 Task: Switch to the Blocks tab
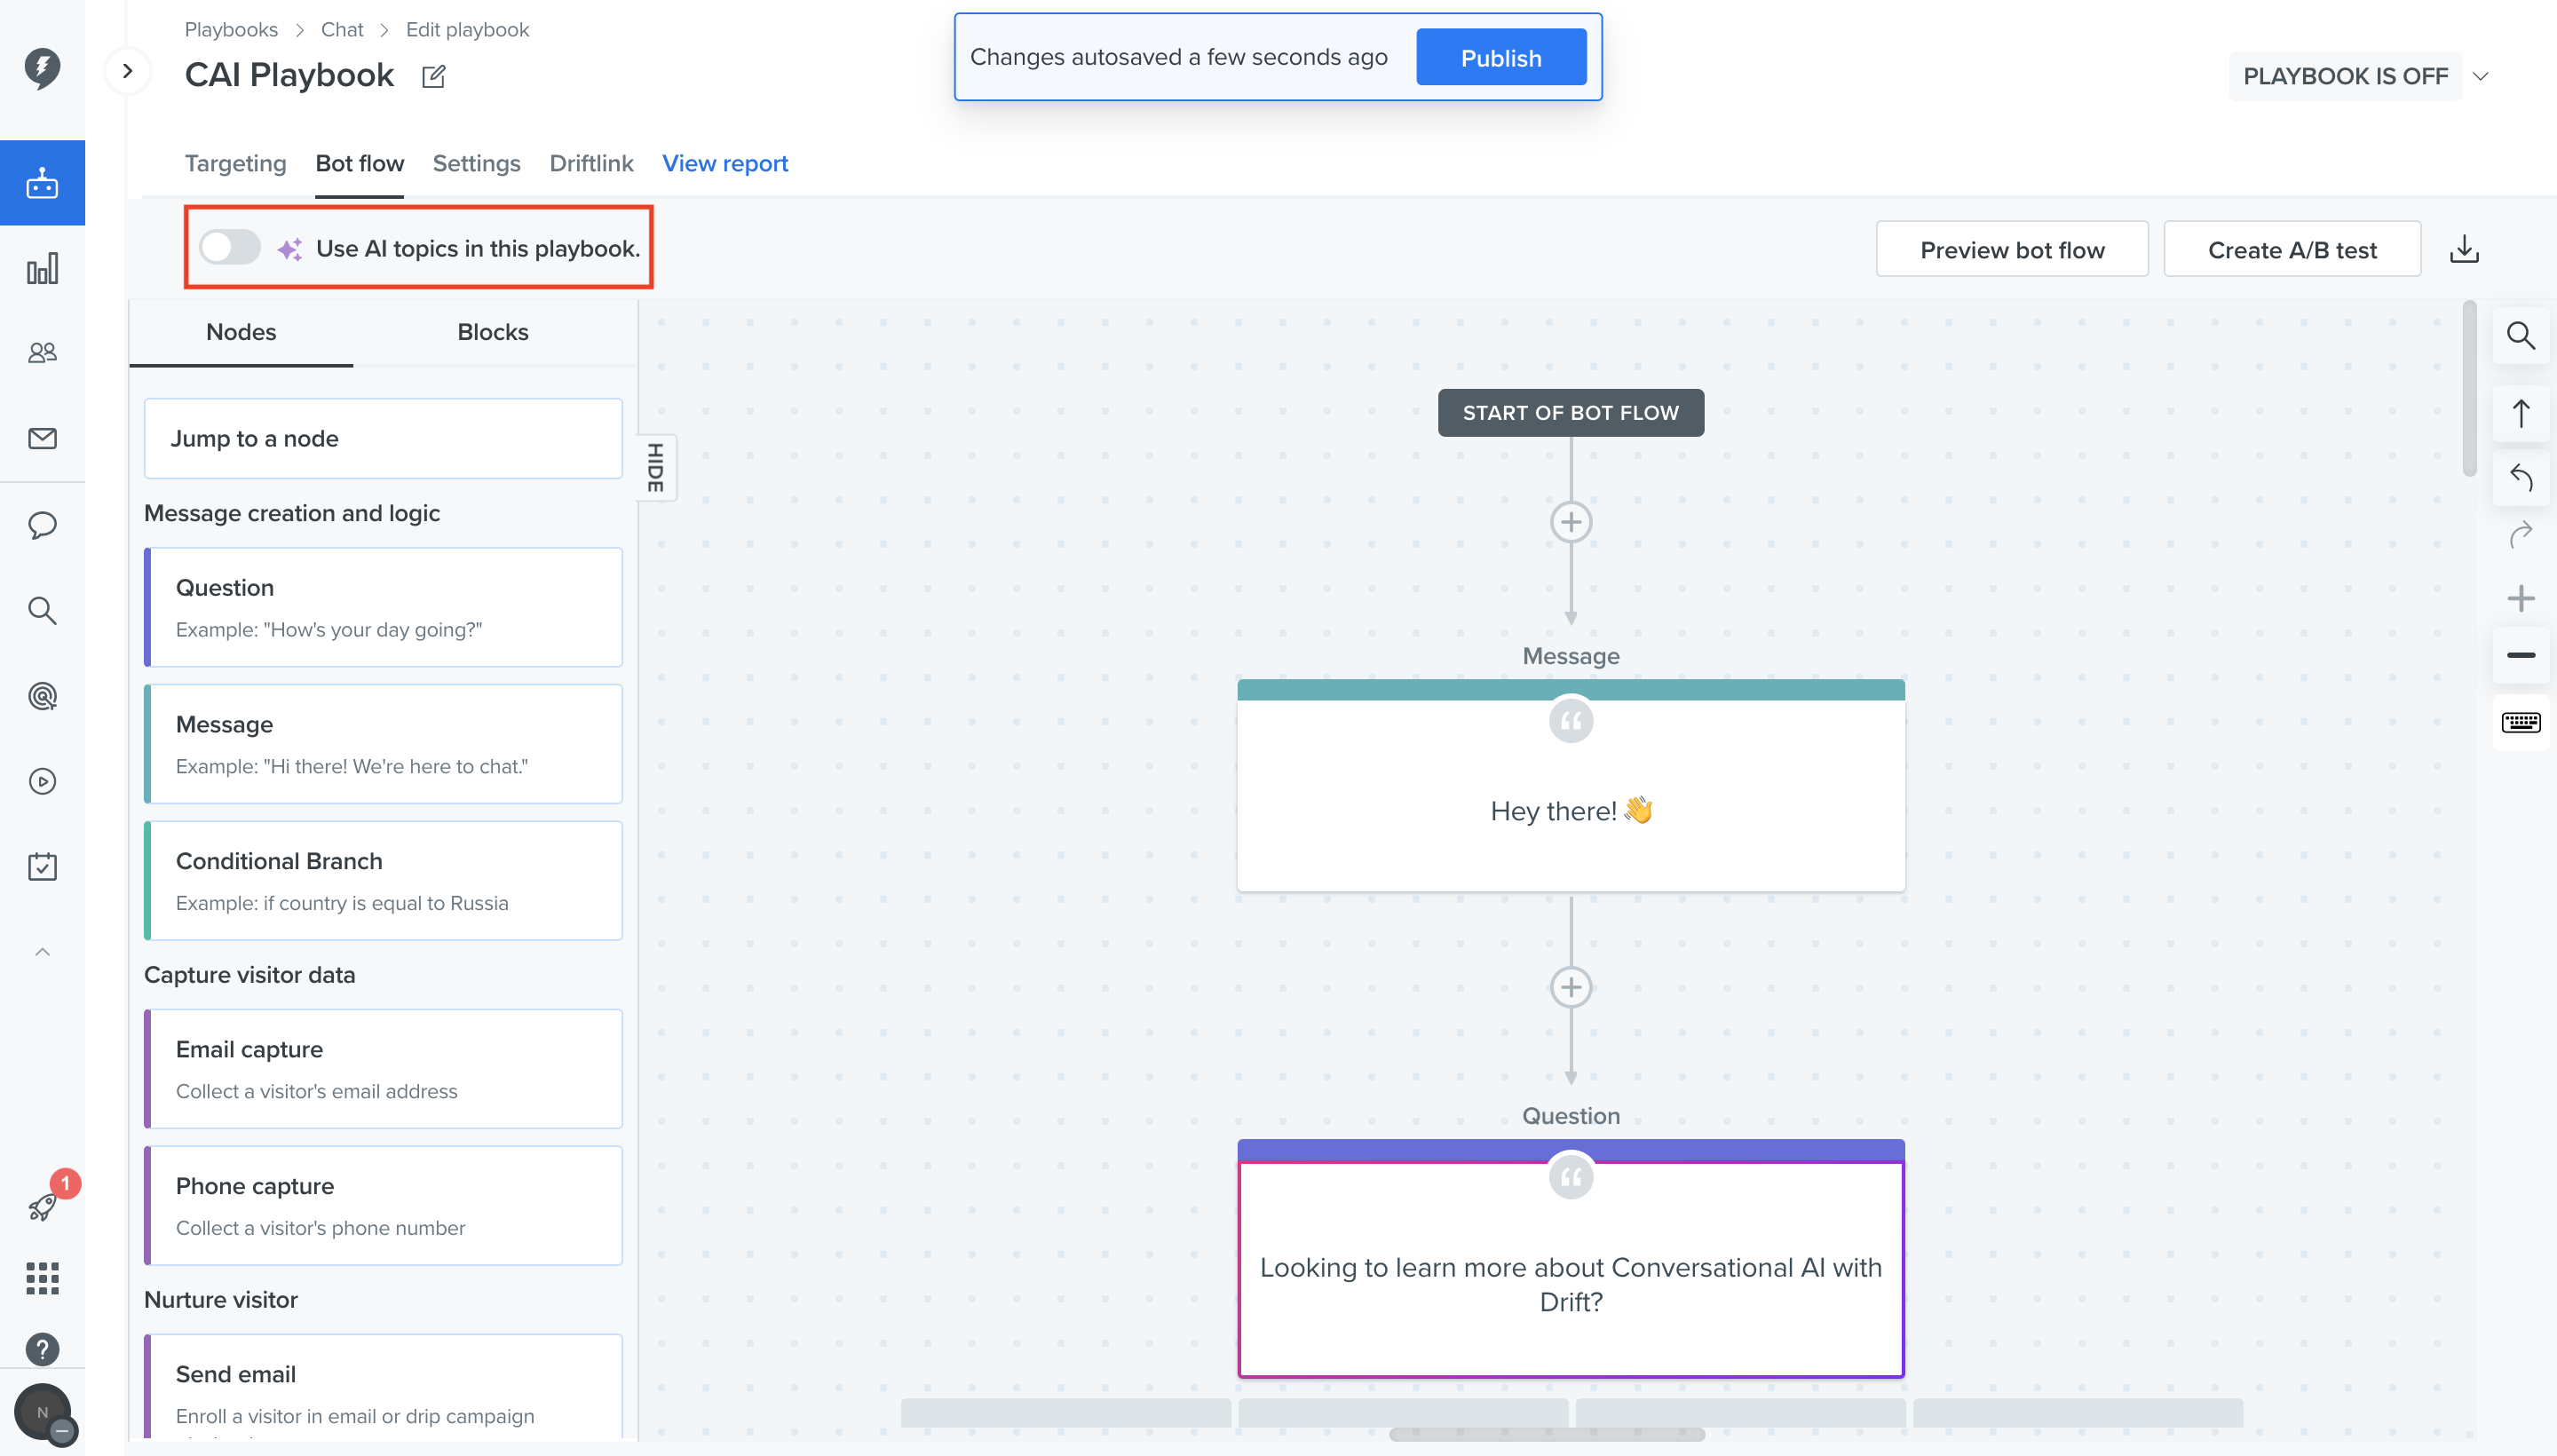(x=493, y=332)
